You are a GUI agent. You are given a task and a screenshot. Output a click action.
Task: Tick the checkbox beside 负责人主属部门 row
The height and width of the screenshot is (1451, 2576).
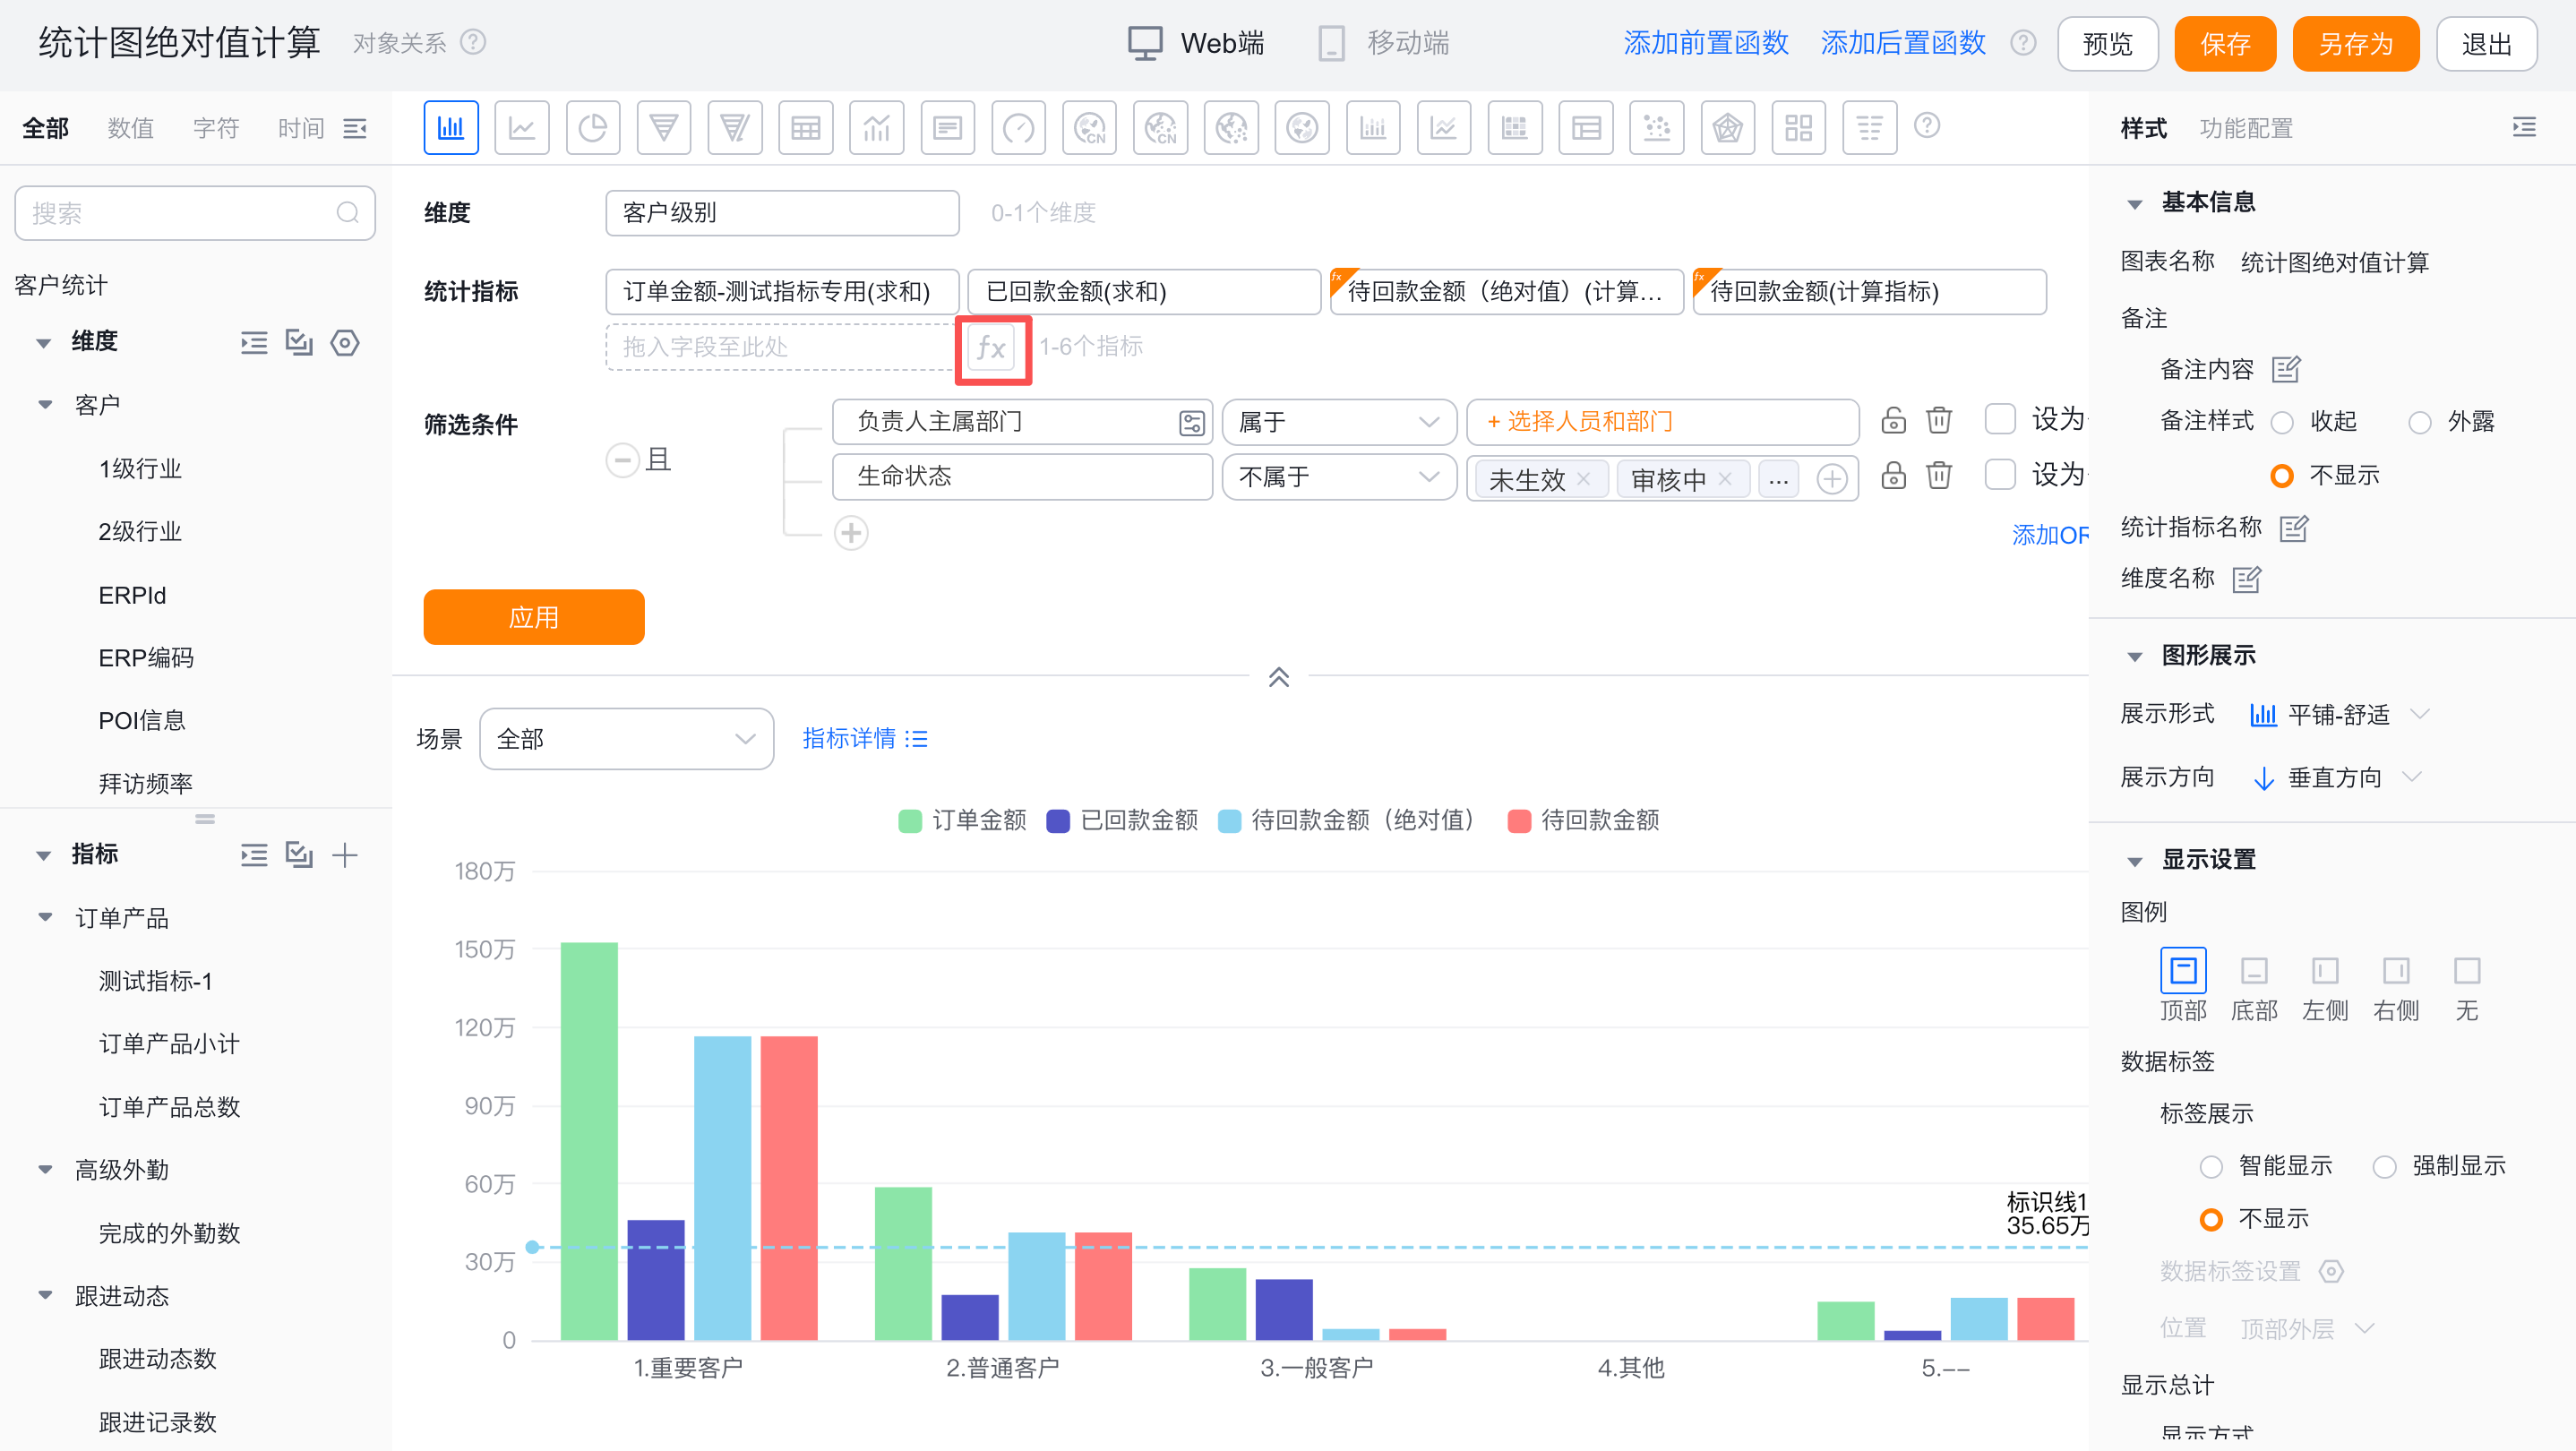click(1999, 420)
